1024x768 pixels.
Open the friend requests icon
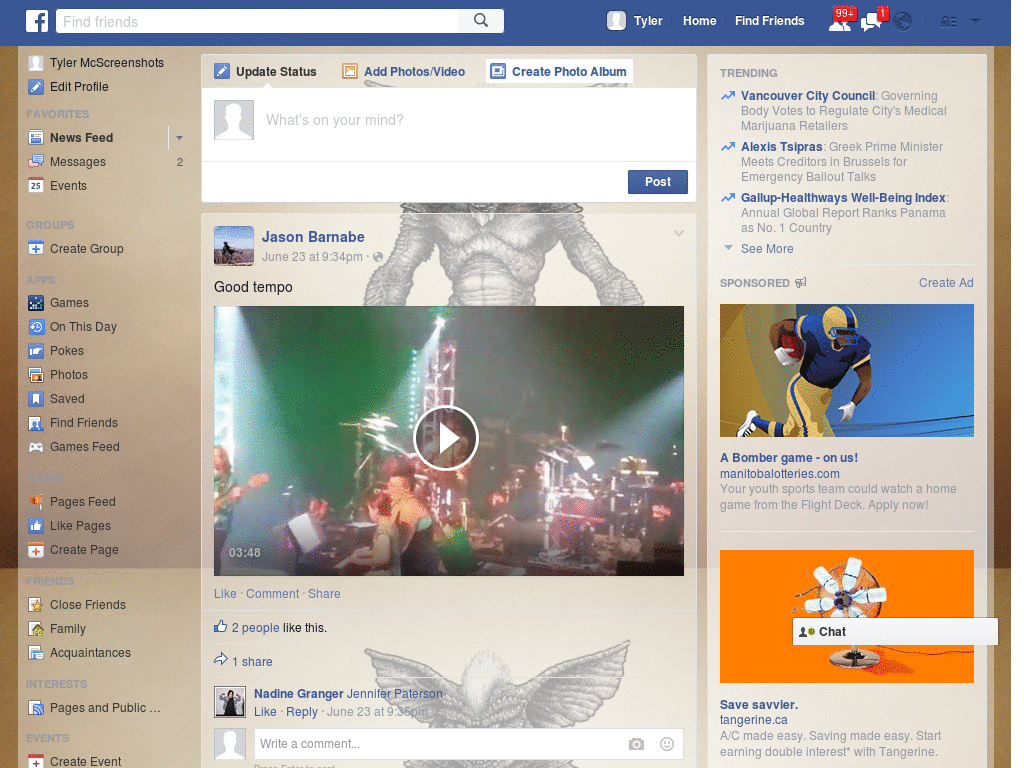(x=841, y=20)
